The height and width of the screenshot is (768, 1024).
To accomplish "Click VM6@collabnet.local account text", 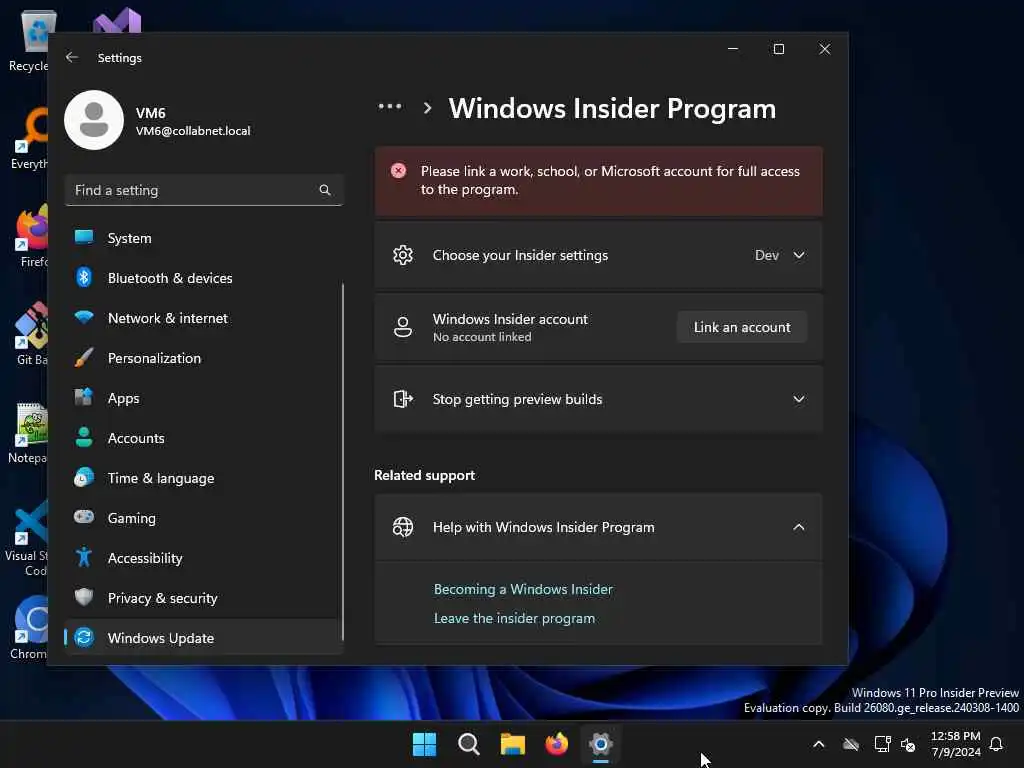I will point(193,131).
